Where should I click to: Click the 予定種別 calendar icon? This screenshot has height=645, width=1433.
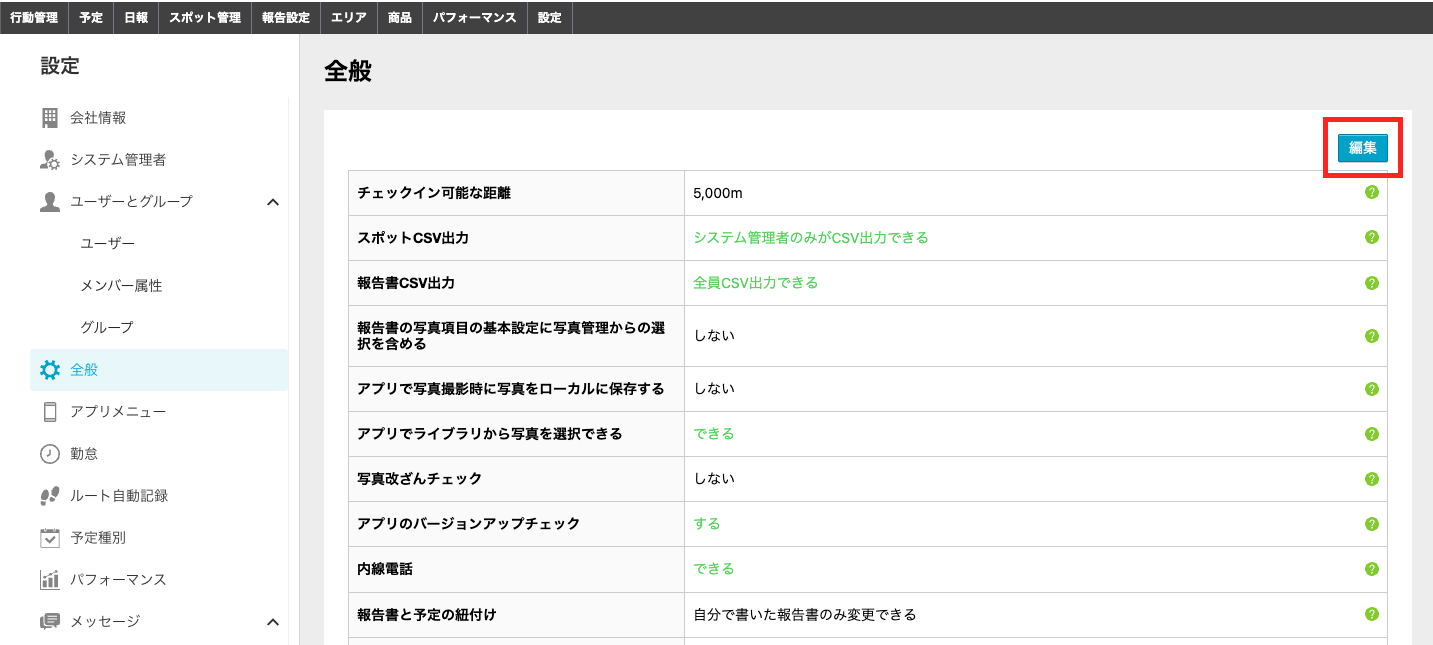(50, 538)
